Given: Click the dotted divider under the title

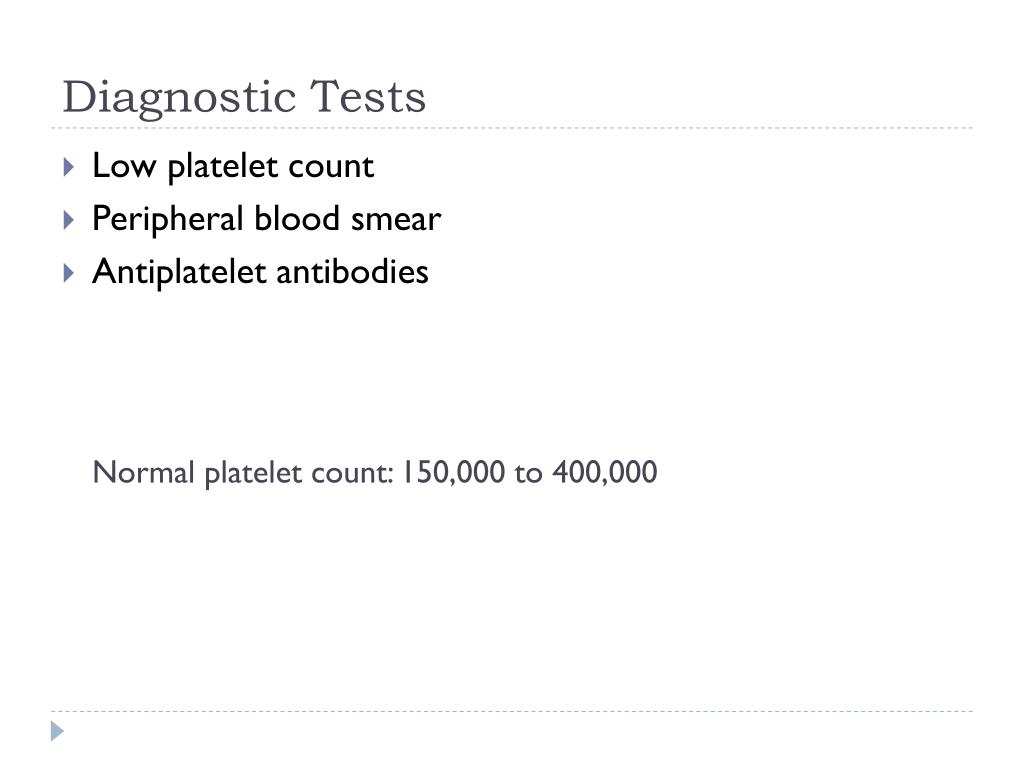Looking at the screenshot, I should pyautogui.click(x=512, y=128).
